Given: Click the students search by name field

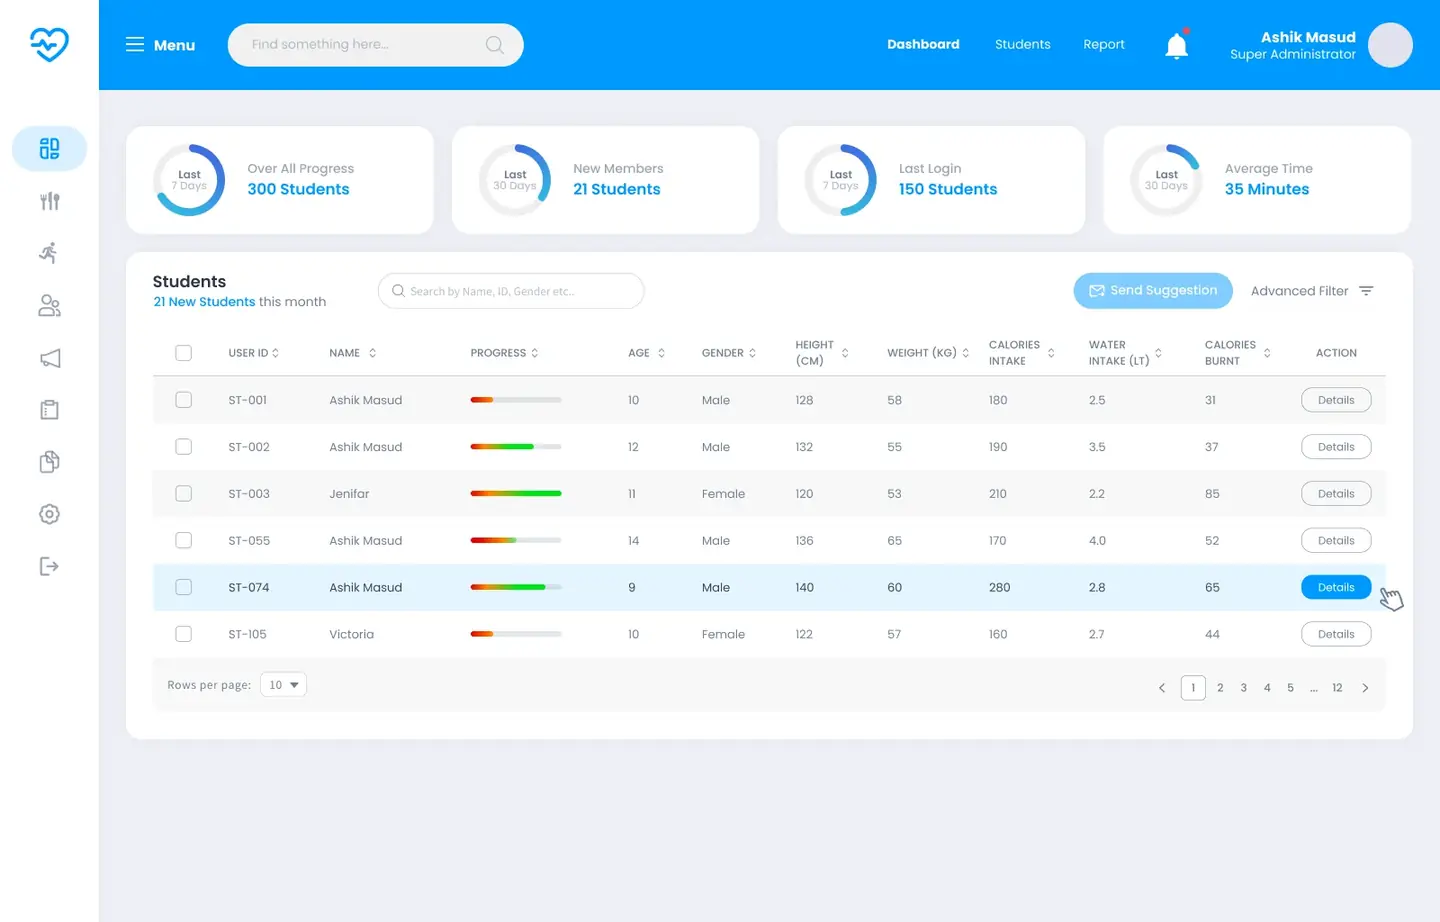Looking at the screenshot, I should point(511,291).
